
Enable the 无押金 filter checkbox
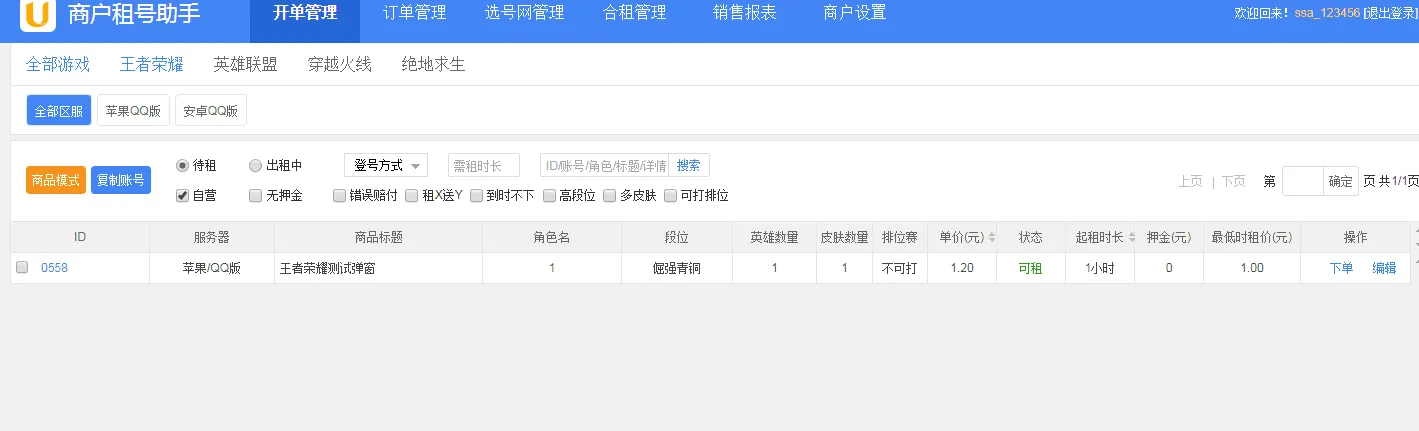click(255, 196)
